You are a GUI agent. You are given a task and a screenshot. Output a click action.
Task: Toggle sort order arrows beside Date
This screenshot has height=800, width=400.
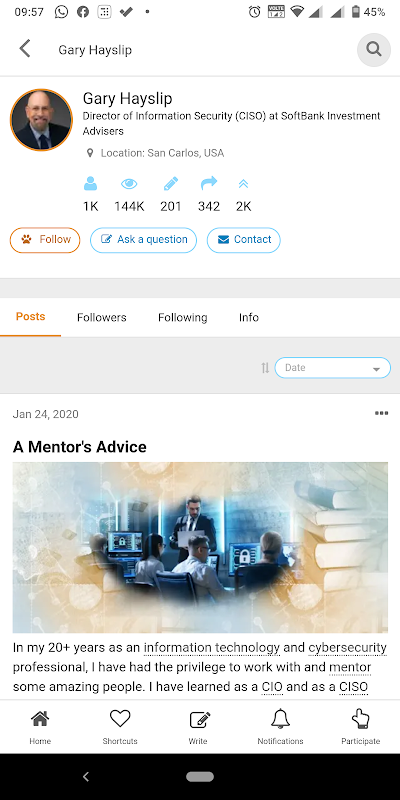(x=265, y=368)
